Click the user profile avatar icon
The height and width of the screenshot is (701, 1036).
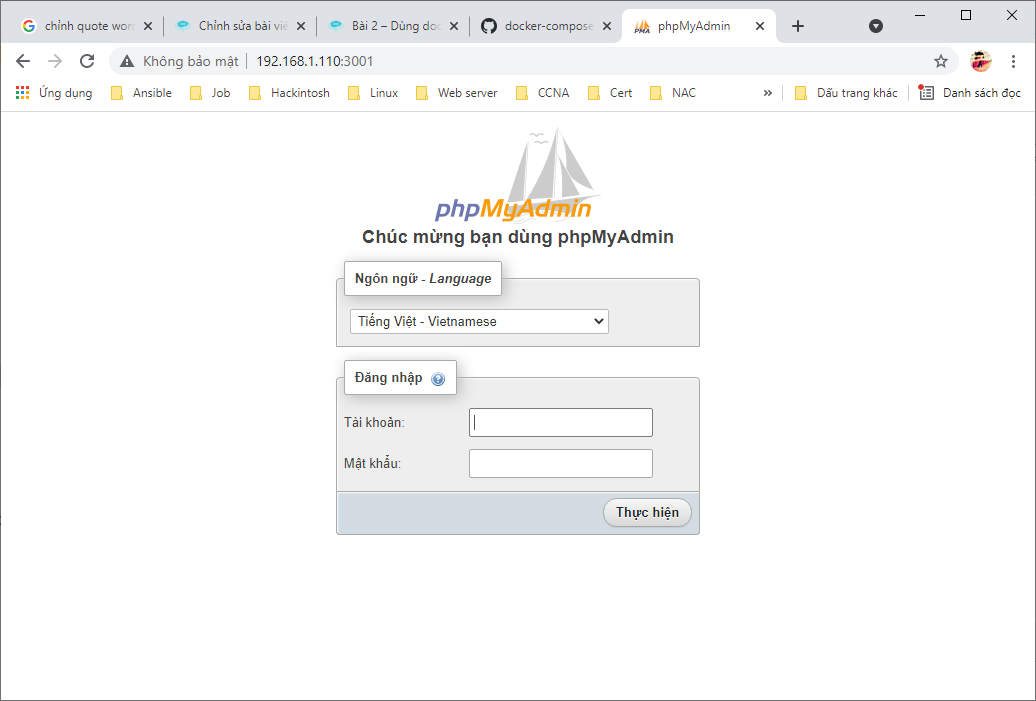(980, 61)
